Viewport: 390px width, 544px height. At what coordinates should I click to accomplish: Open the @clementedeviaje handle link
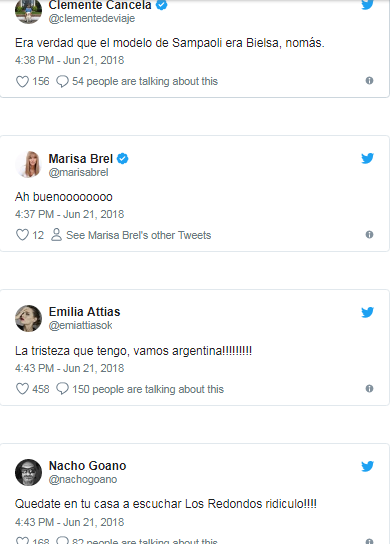92,18
